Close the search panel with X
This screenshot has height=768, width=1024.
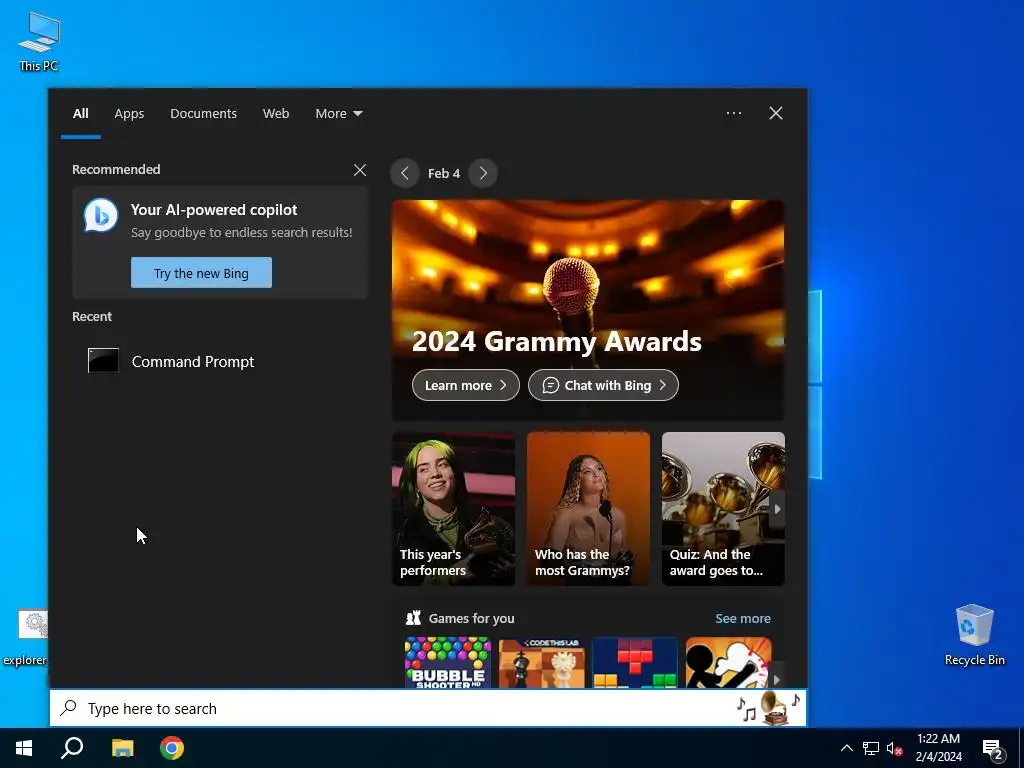tap(776, 113)
